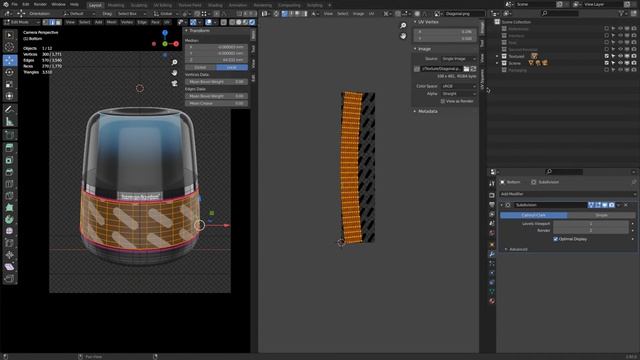
Task: Toggle Subdivision modifier render display
Action: (x=611, y=205)
